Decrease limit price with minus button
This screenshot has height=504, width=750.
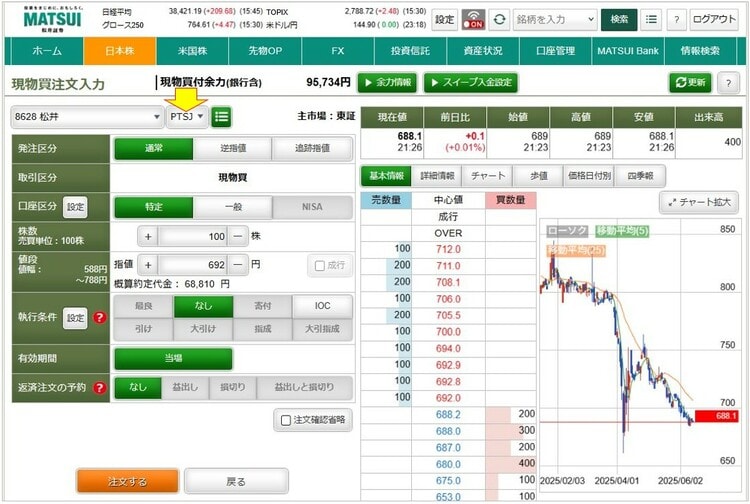coord(238,265)
